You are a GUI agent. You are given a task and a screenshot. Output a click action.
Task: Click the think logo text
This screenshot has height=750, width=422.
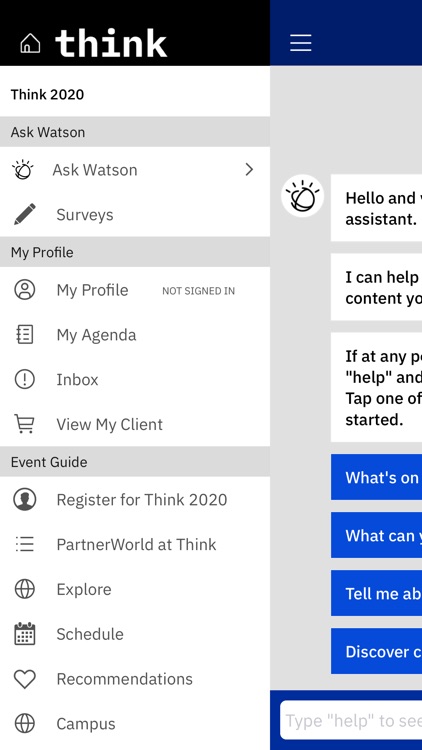(111, 43)
